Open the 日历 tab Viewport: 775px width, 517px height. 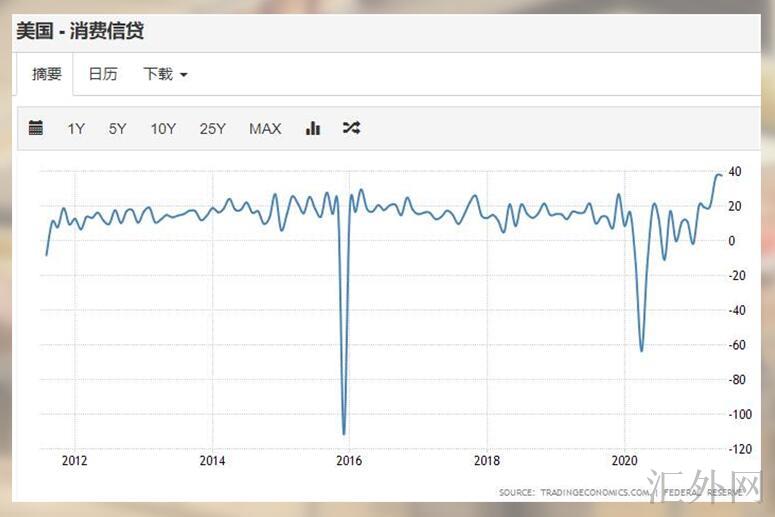(x=103, y=74)
